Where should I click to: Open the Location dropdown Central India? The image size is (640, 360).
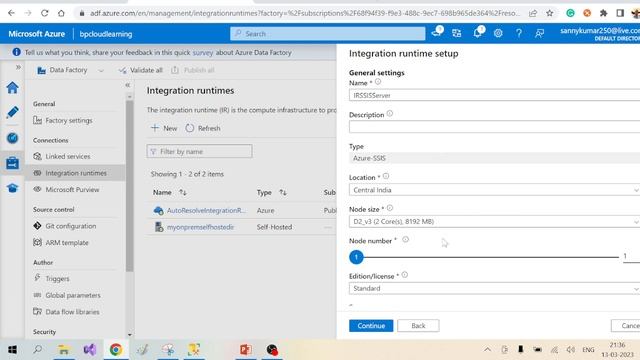click(494, 190)
